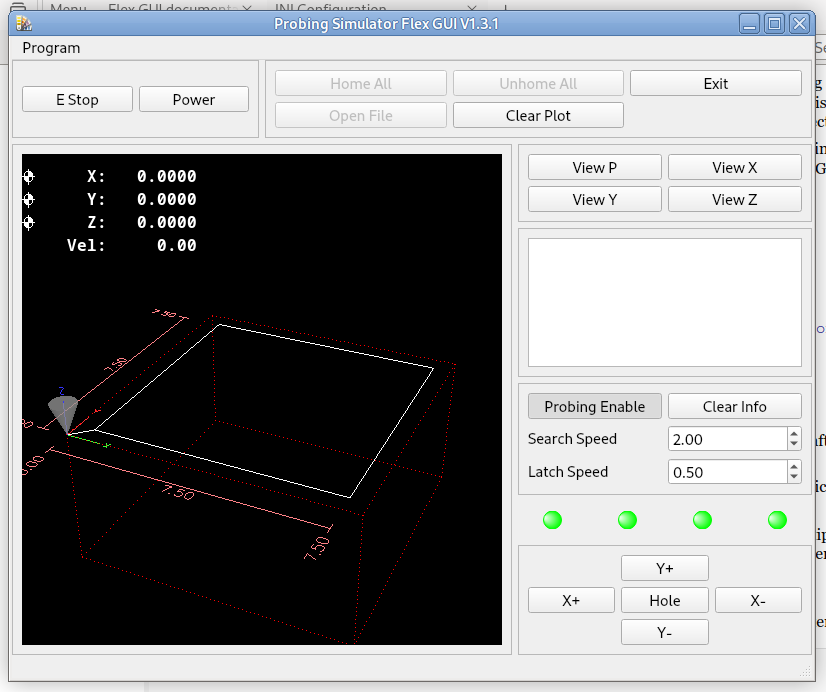Image resolution: width=826 pixels, height=692 pixels.
Task: Click the Hole probing button
Action: coord(664,600)
